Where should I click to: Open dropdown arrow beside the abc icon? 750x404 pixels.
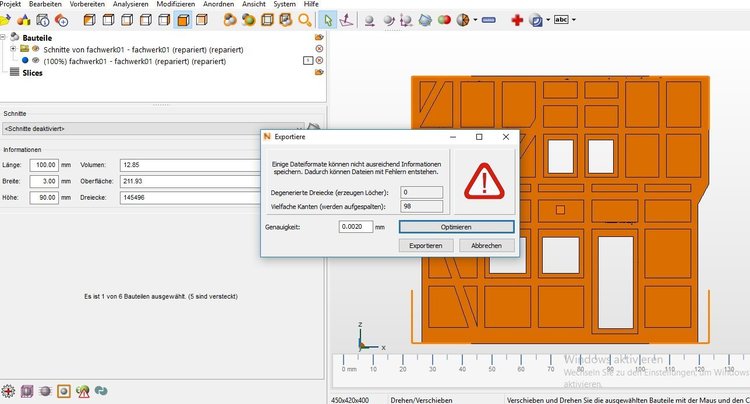(x=574, y=20)
